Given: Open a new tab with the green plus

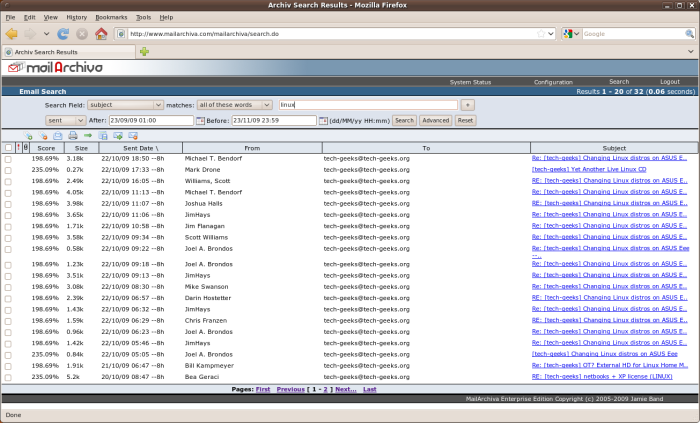Looking at the screenshot, I should pyautogui.click(x=144, y=52).
